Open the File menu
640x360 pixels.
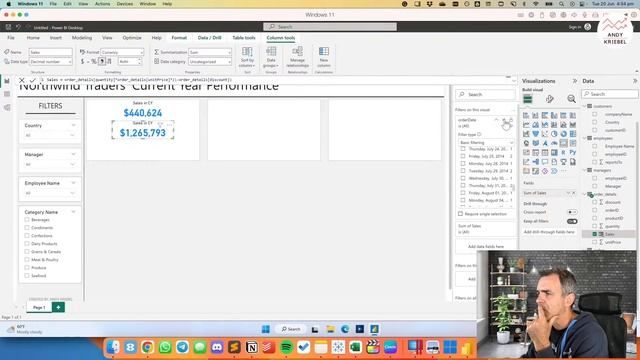[x=11, y=38]
